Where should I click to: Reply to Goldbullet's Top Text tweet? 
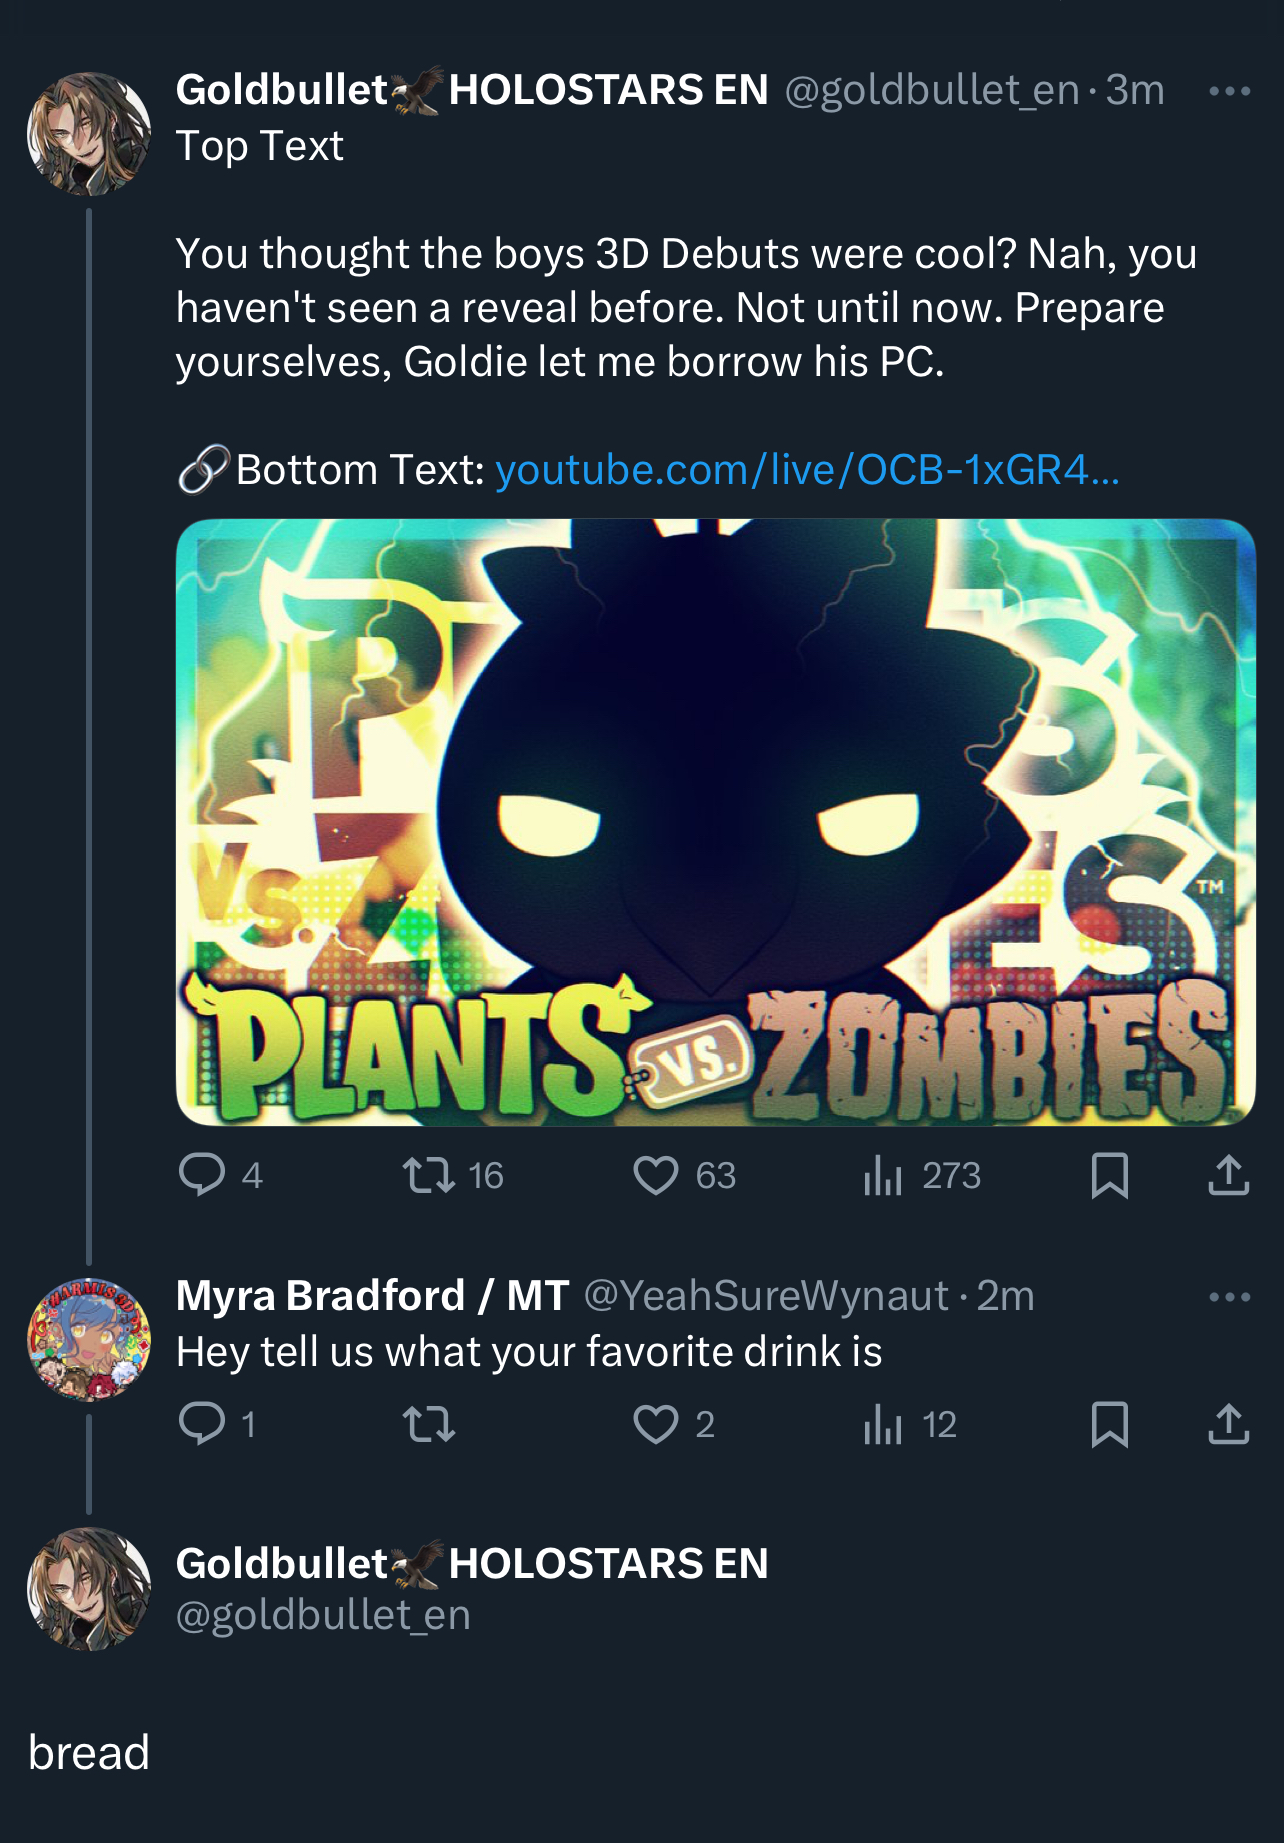point(202,1175)
